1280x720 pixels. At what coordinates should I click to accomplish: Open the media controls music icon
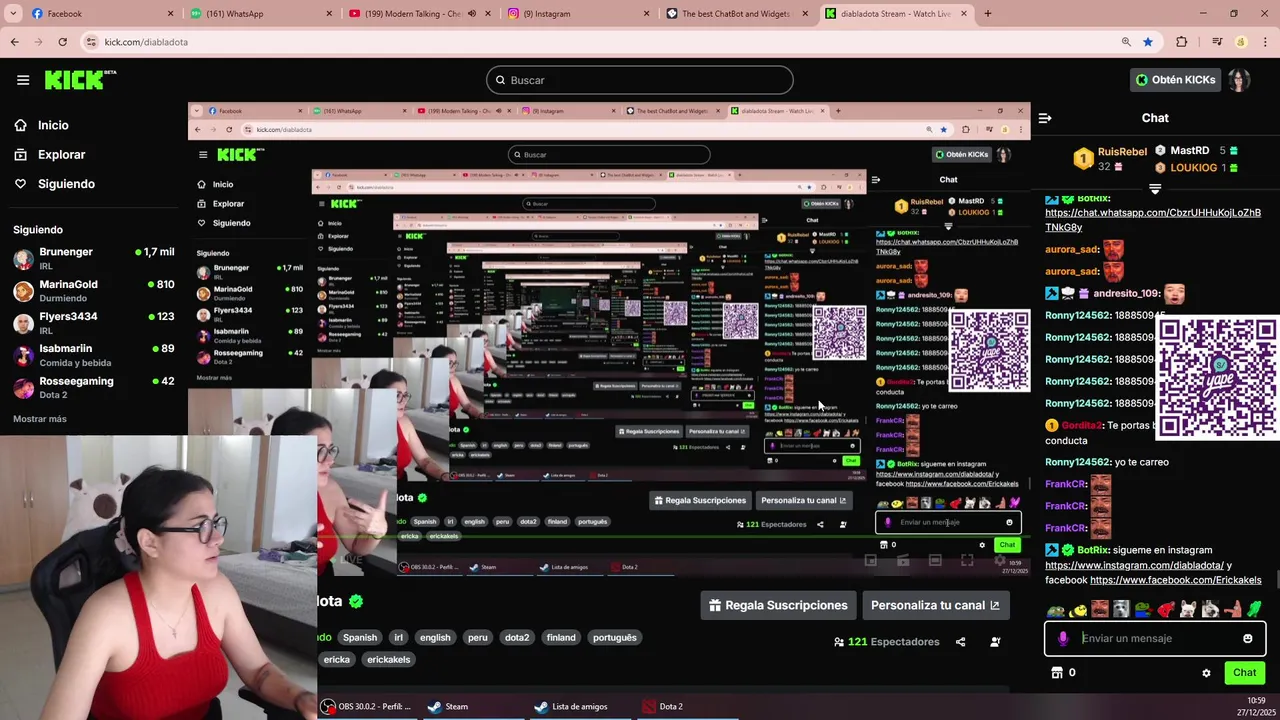[1217, 42]
